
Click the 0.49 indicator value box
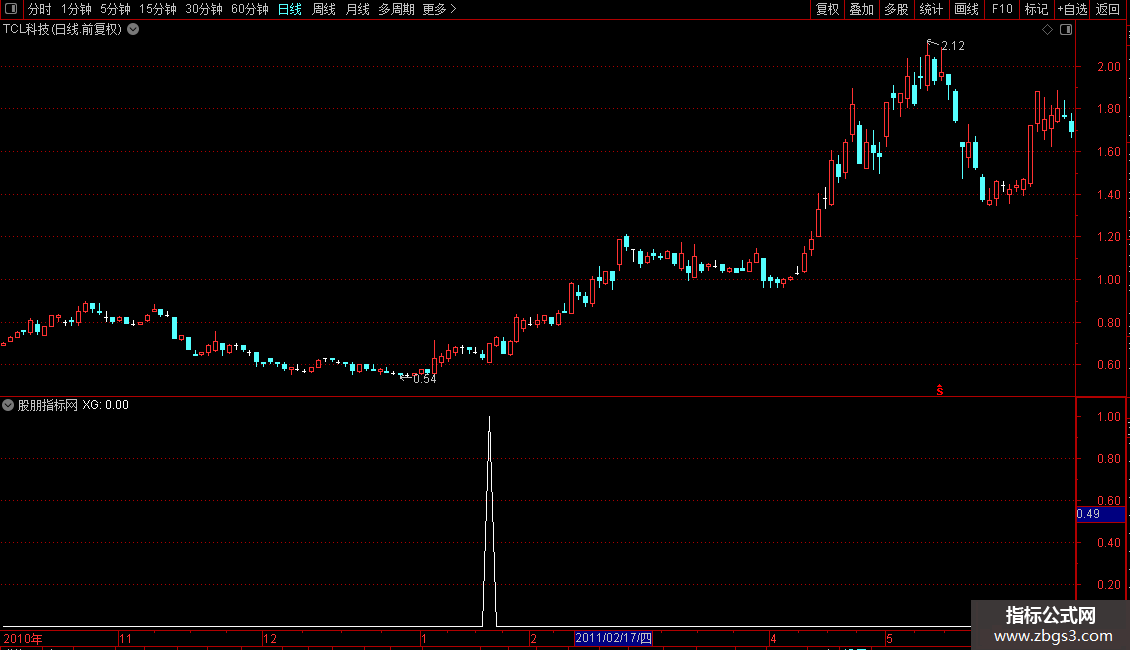[x=1100, y=514]
